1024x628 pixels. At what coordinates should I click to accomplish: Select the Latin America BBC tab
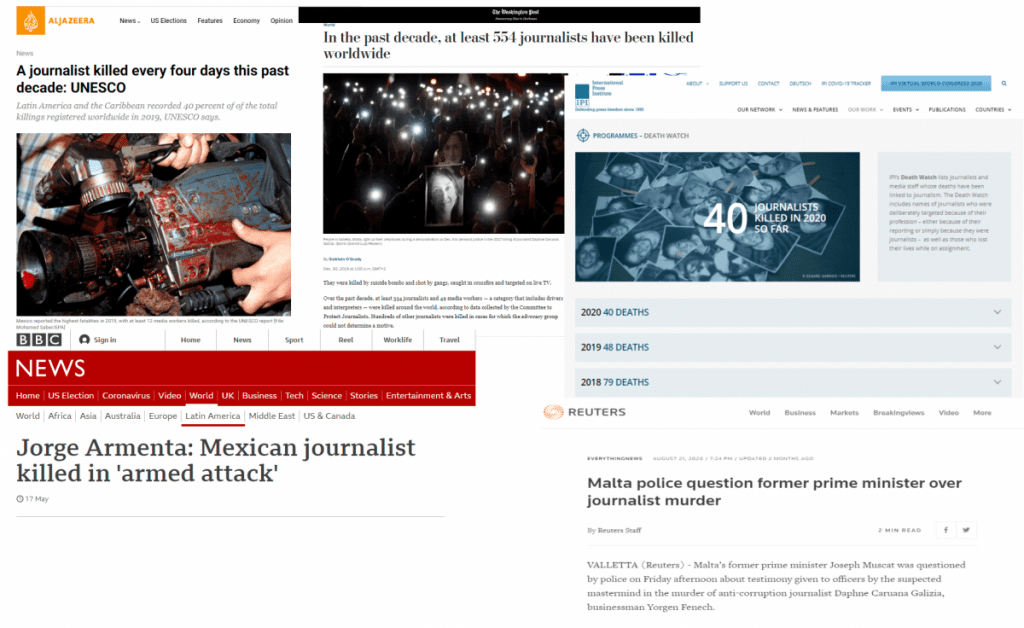(213, 416)
